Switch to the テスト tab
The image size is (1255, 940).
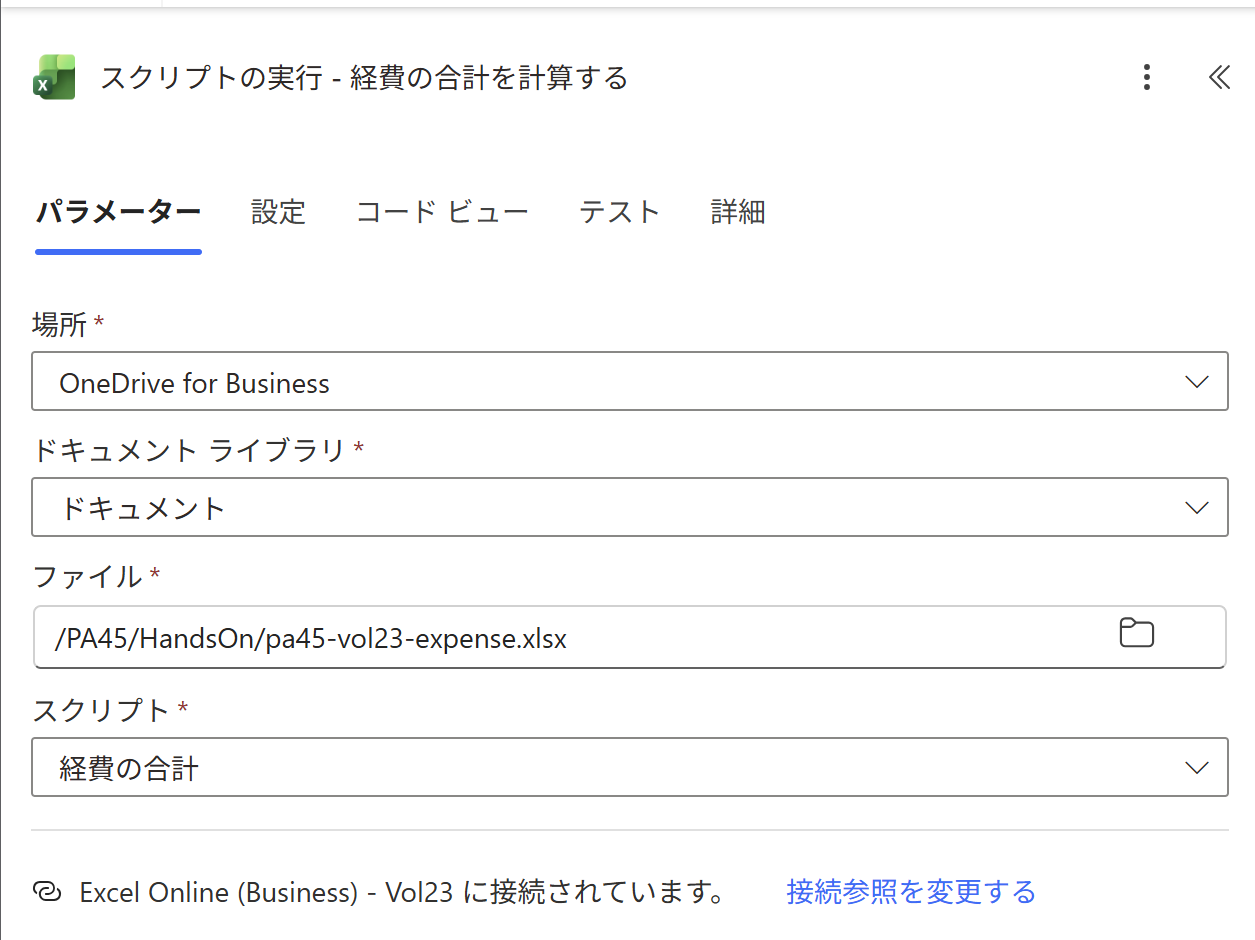(619, 212)
